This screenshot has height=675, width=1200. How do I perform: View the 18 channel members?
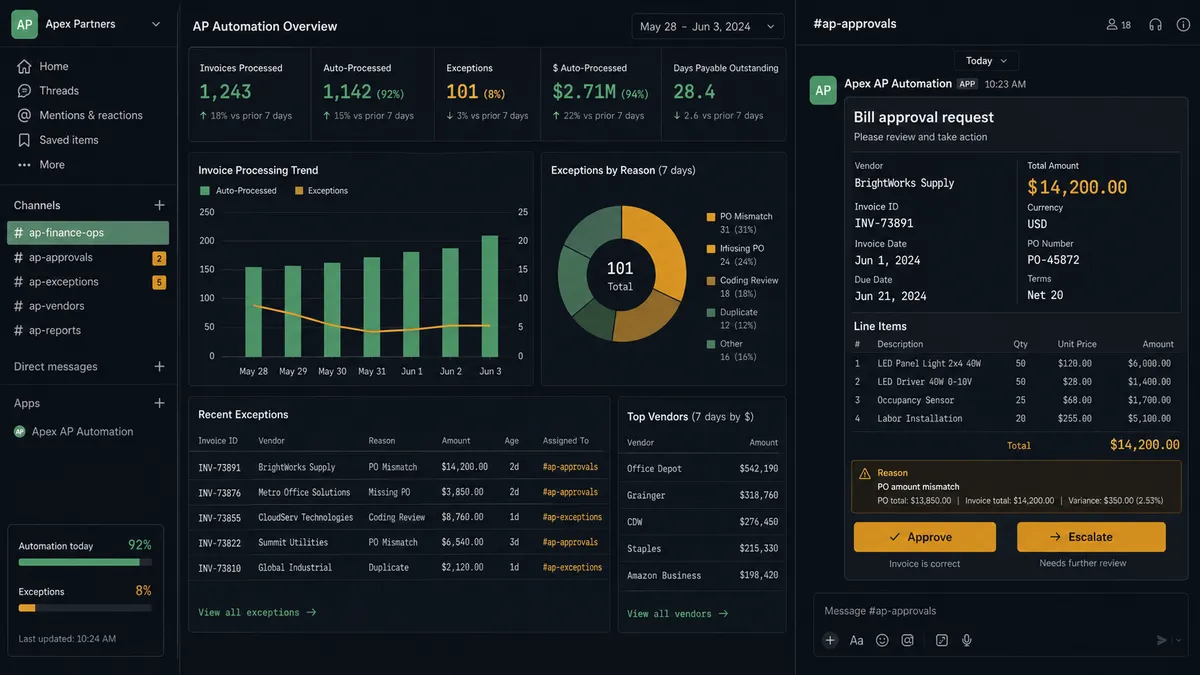[1118, 24]
